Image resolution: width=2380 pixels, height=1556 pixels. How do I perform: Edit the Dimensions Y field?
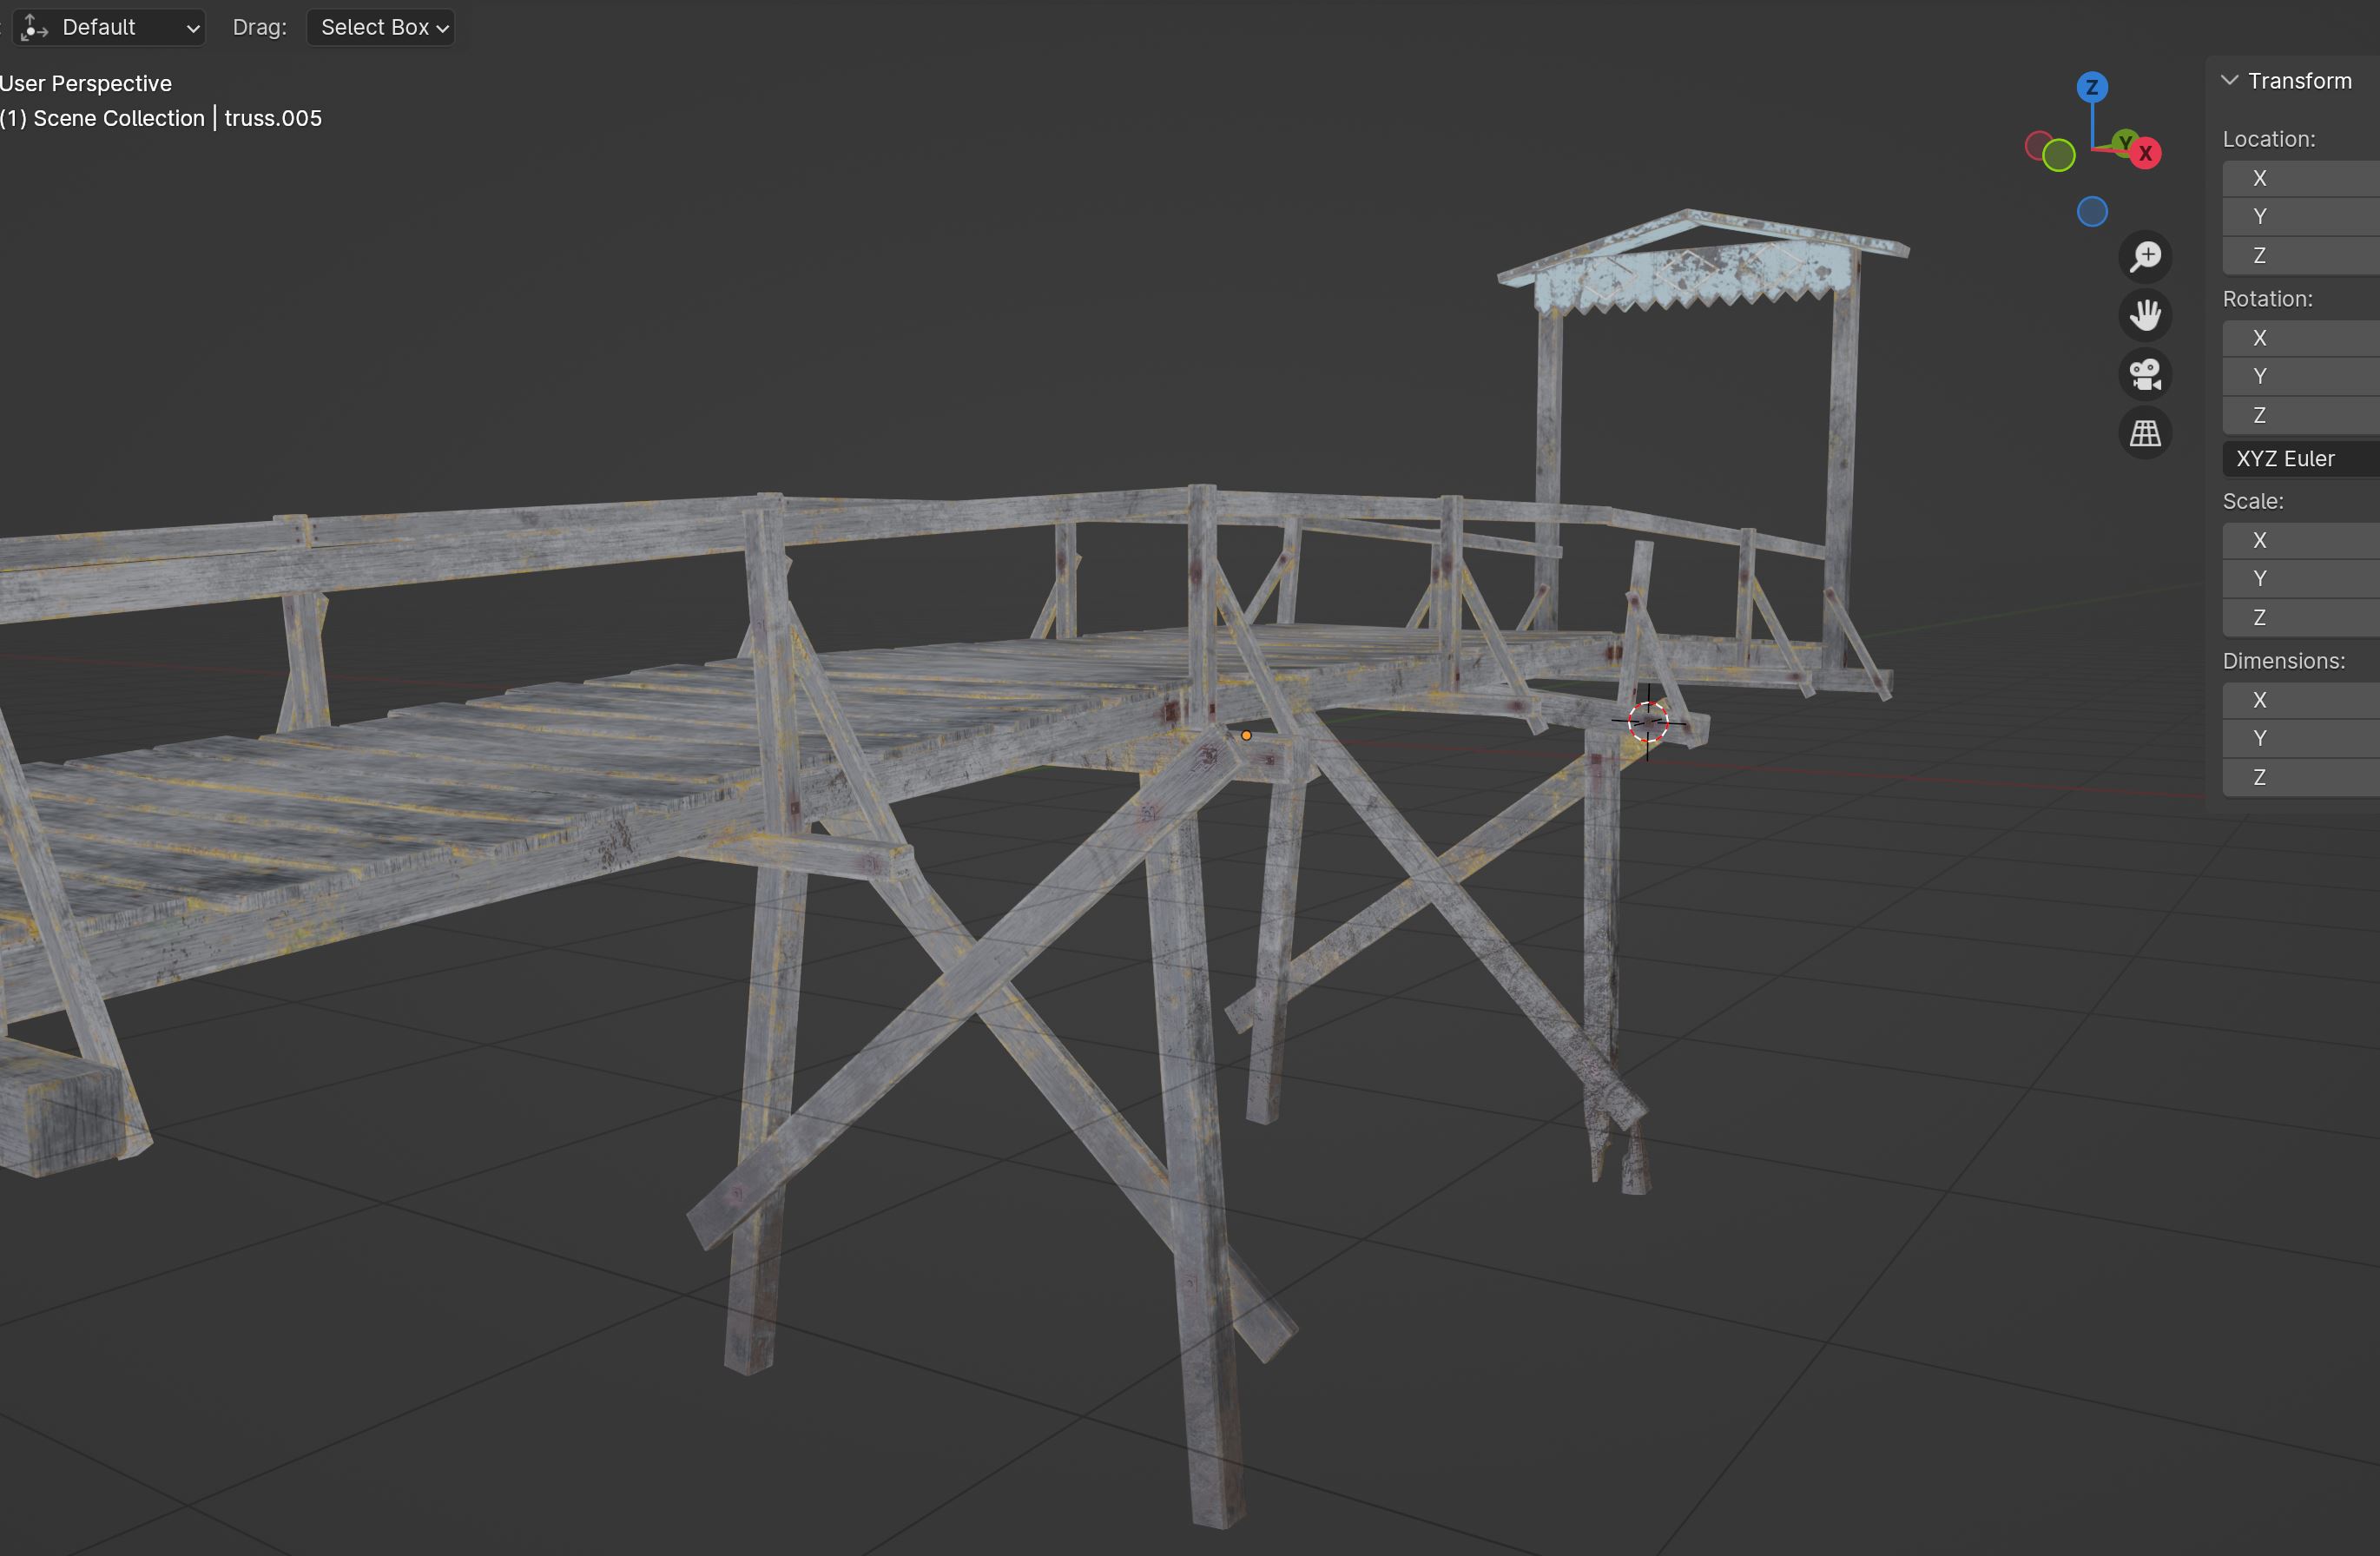coord(2301,738)
